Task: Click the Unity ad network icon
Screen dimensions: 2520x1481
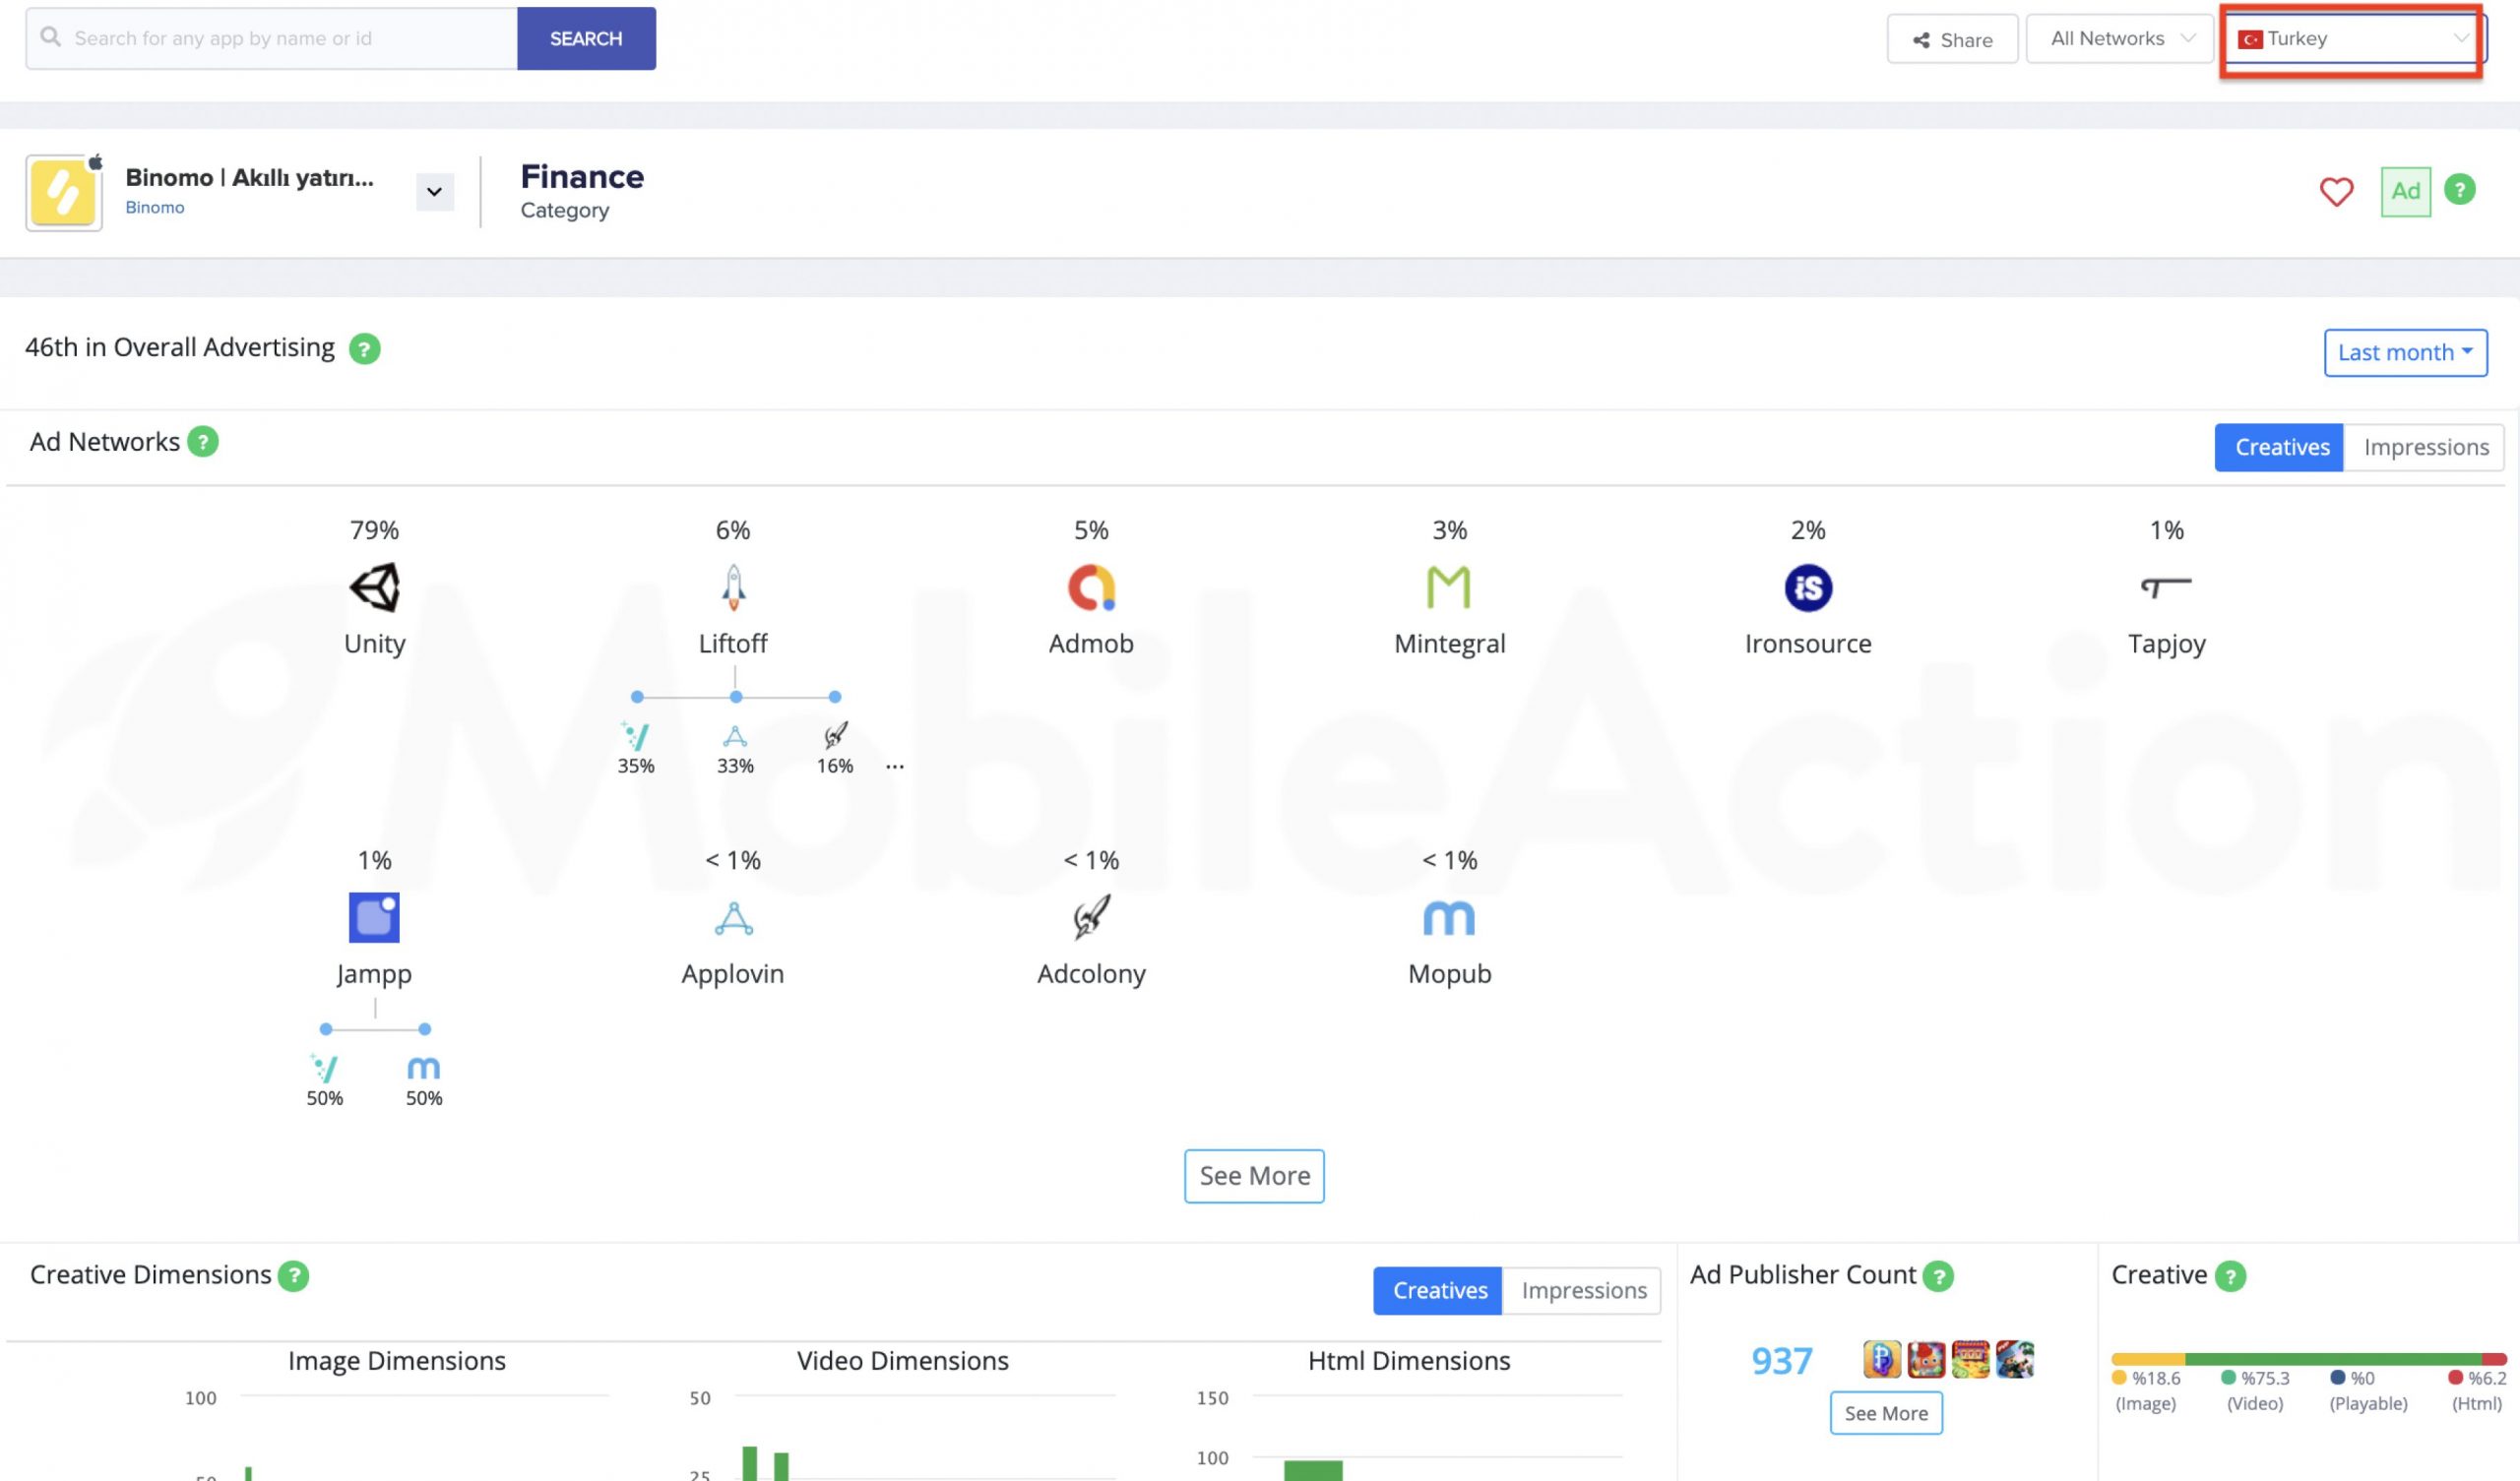Action: pyautogui.click(x=374, y=587)
